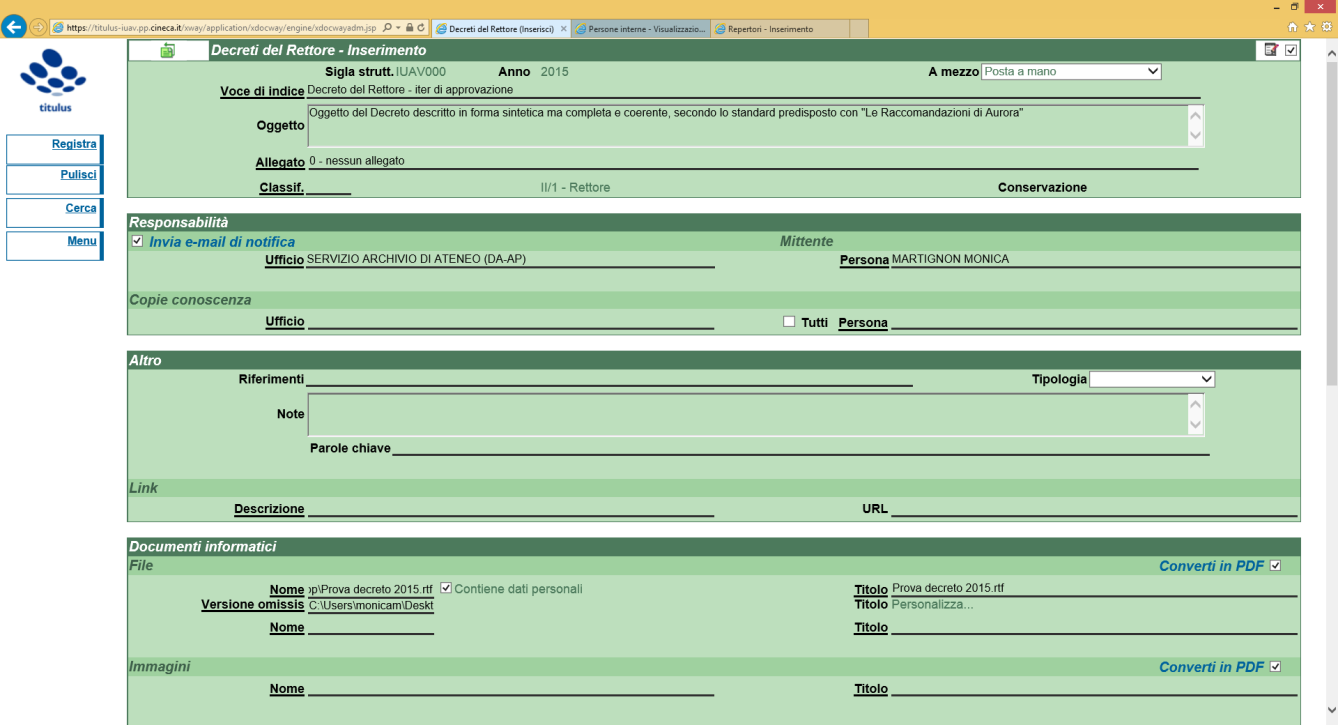
Task: Toggle the checkbox in the form header bar
Action: point(1291,50)
